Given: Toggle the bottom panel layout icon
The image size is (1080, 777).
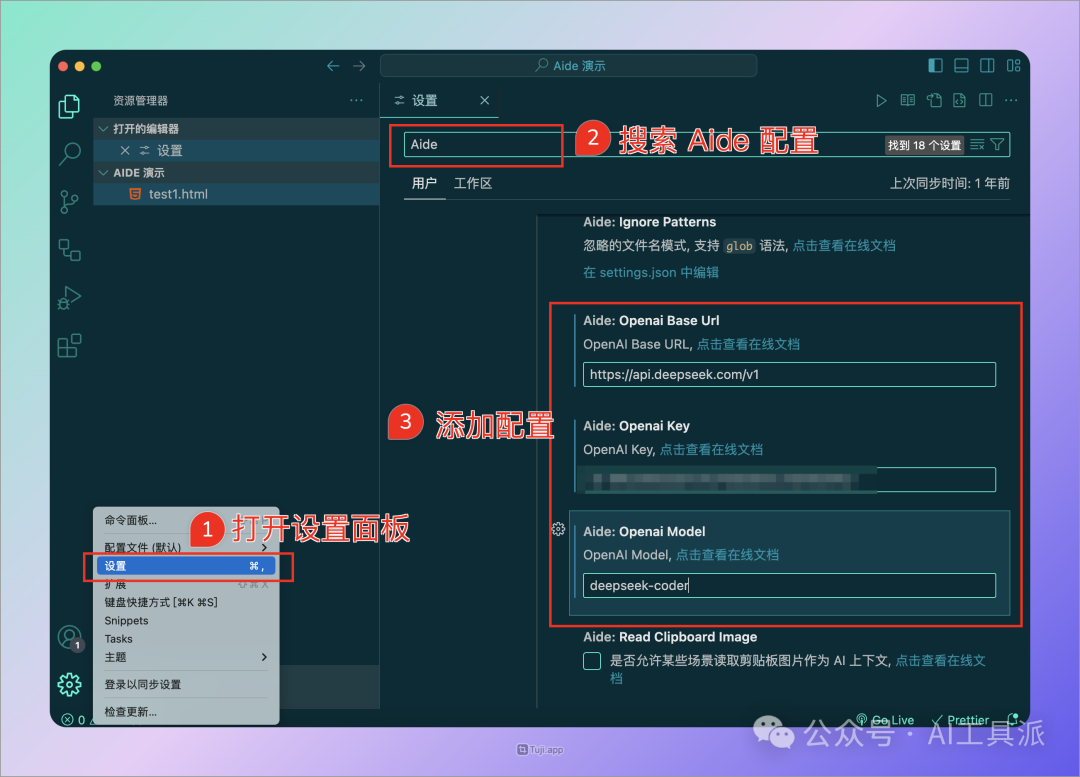Looking at the screenshot, I should pyautogui.click(x=962, y=65).
